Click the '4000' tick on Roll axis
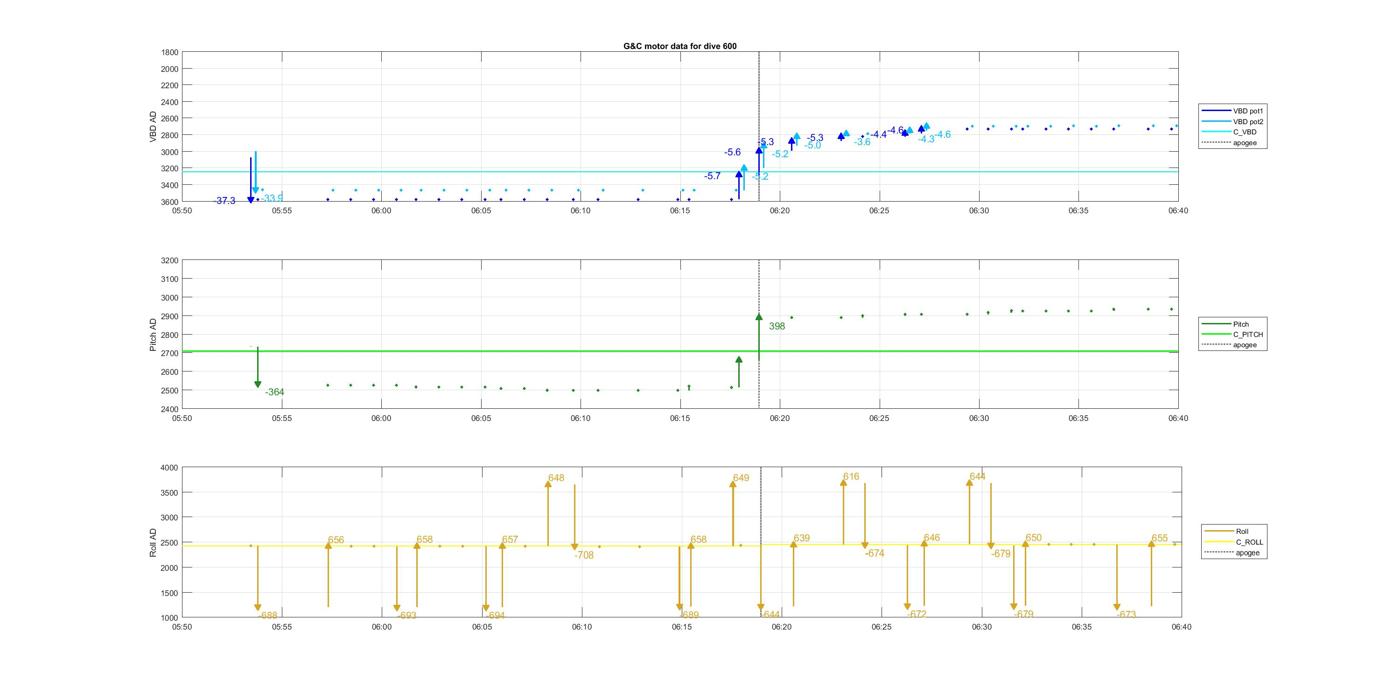The width and height of the screenshot is (1400, 693). (169, 467)
